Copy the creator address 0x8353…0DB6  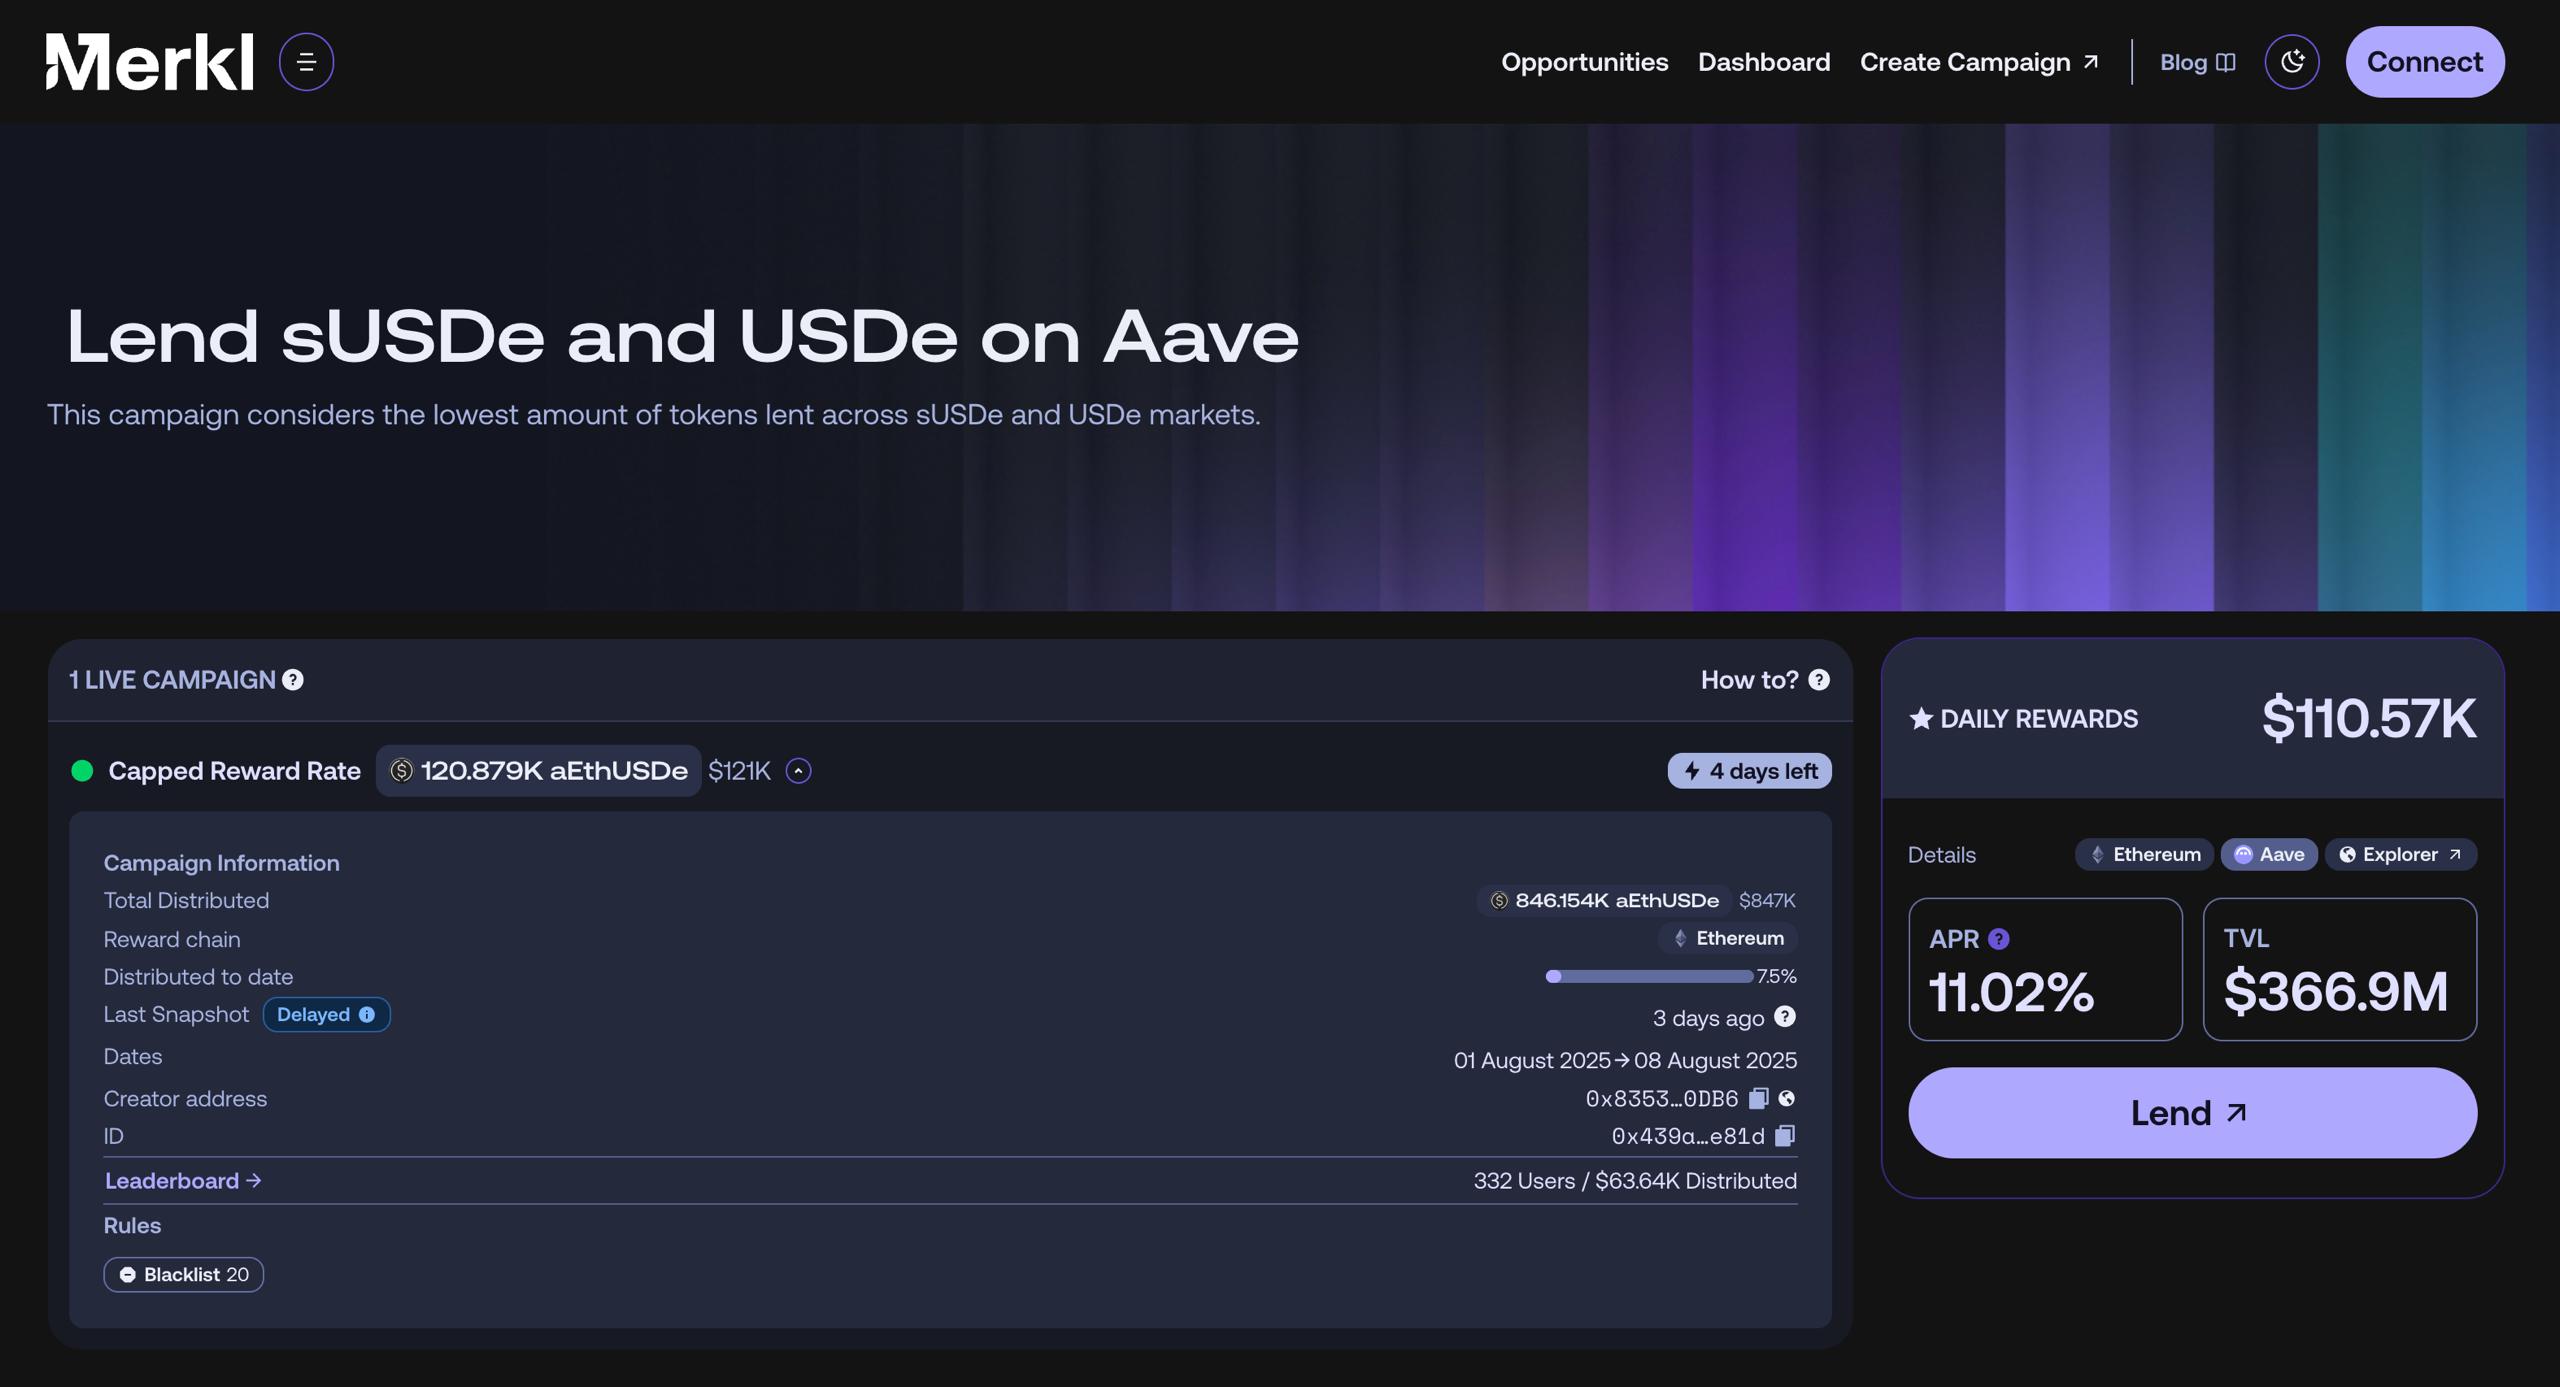click(x=1758, y=1098)
